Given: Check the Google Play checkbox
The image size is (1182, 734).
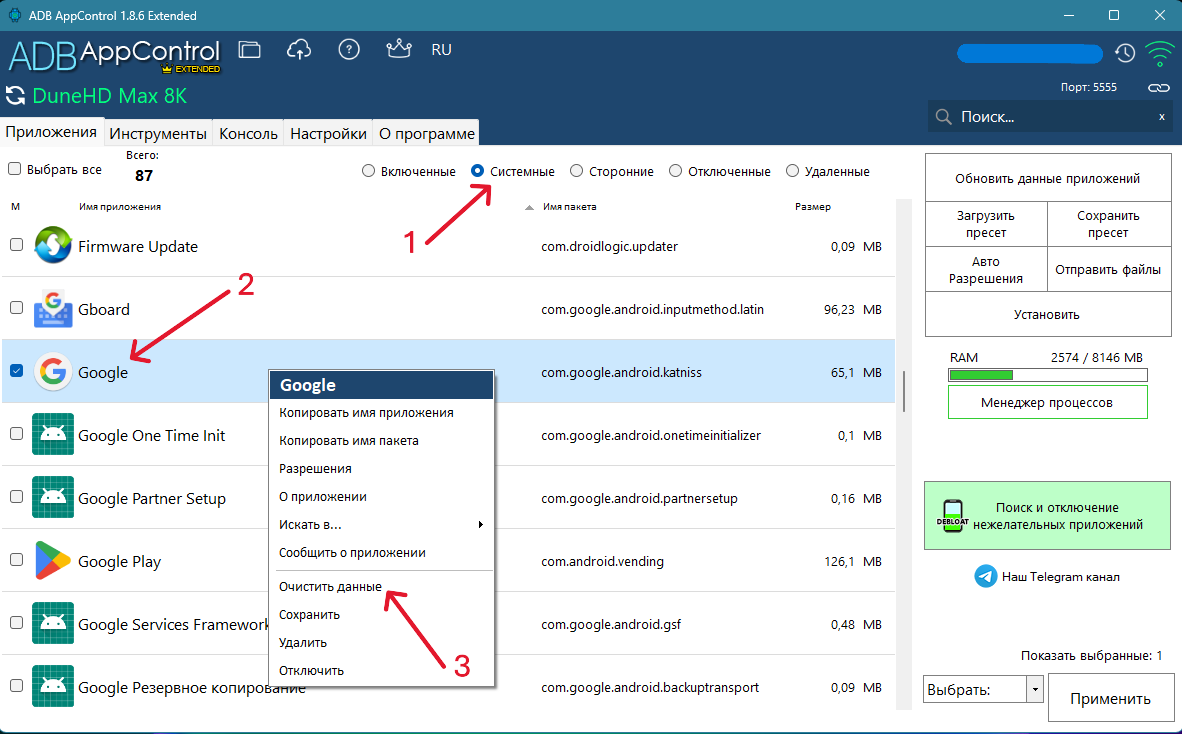Looking at the screenshot, I should pyautogui.click(x=16, y=559).
